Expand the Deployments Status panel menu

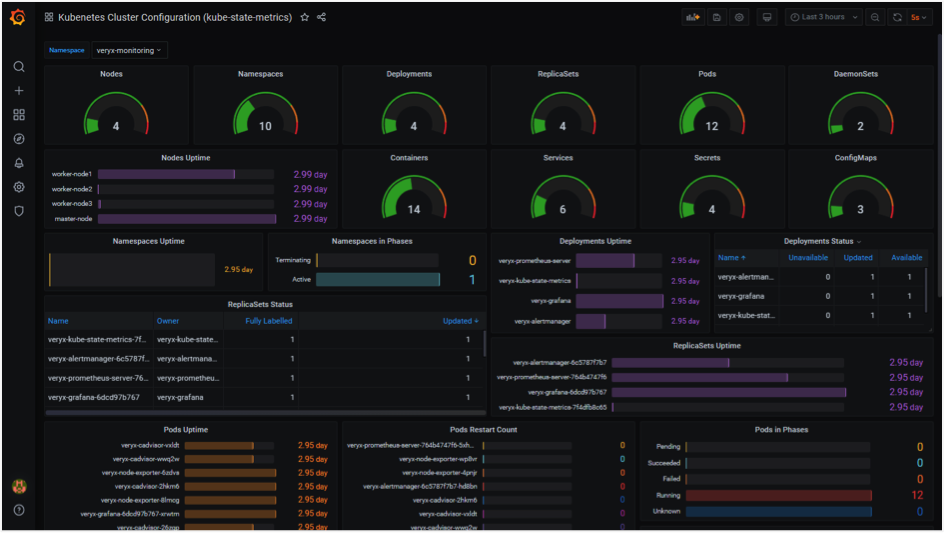[859, 242]
